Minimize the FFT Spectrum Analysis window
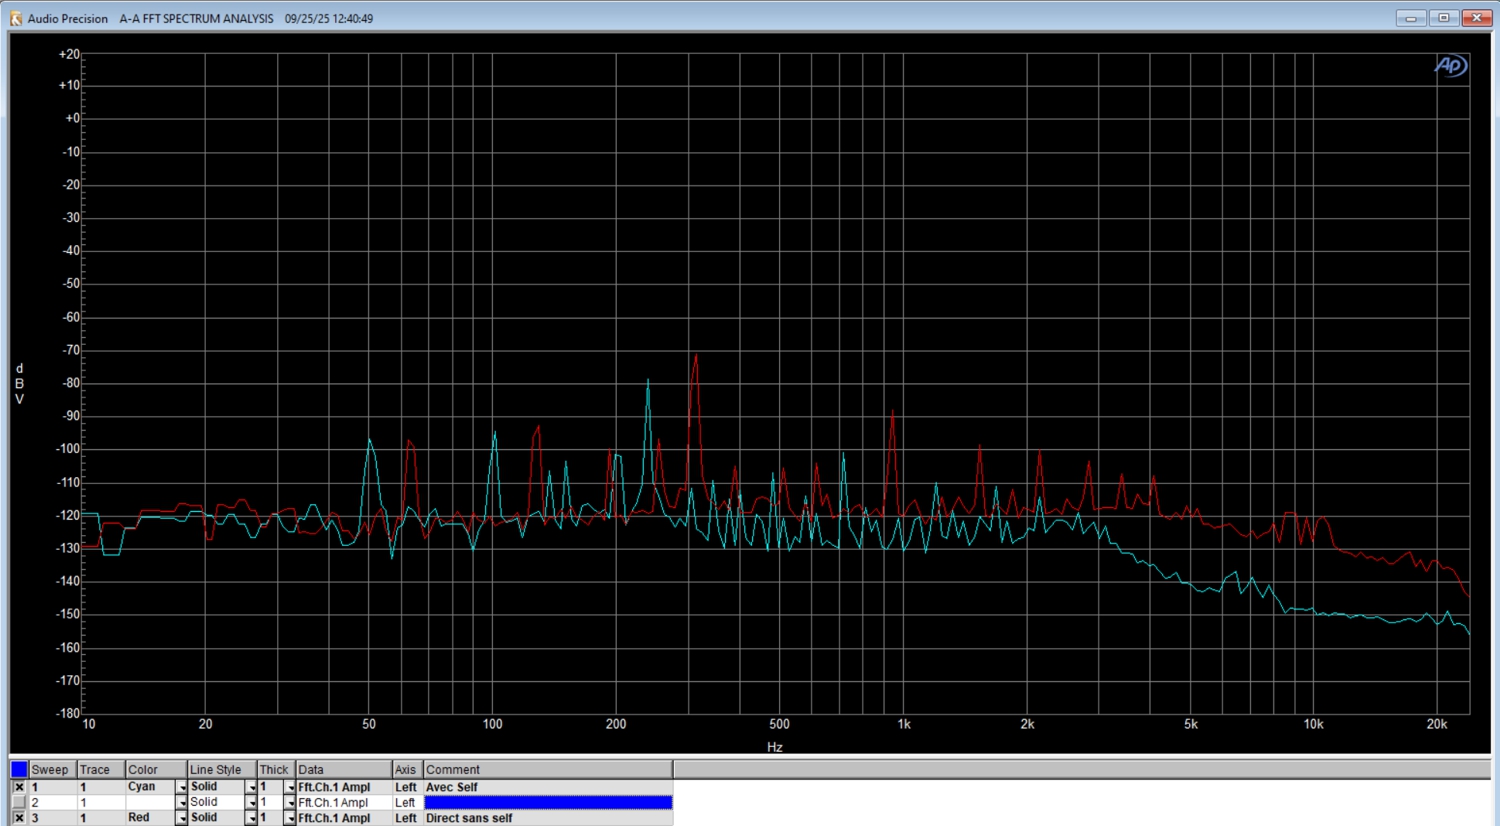Screen dimensions: 1500x826 (1410, 18)
